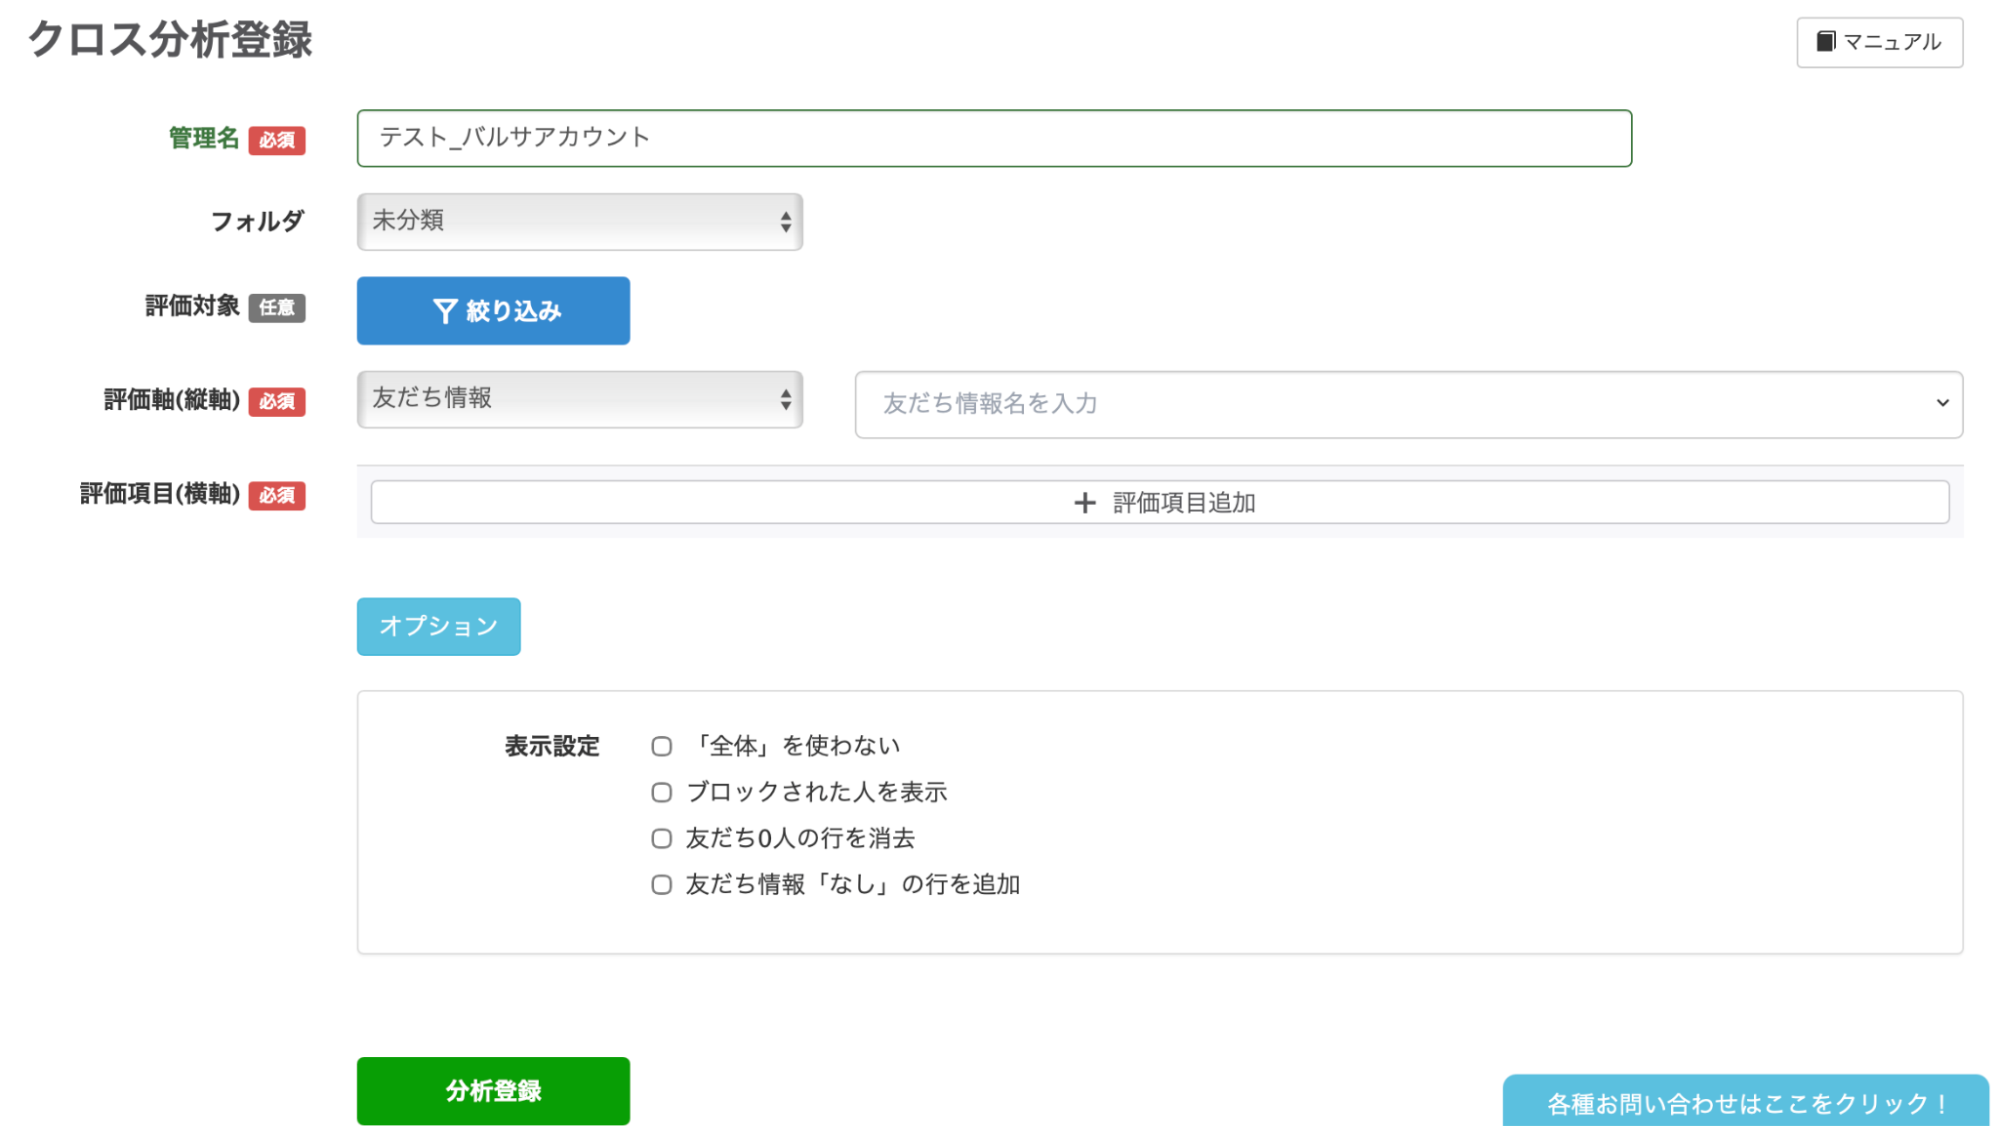
Task: Click the light blue オプション button
Action: point(437,626)
